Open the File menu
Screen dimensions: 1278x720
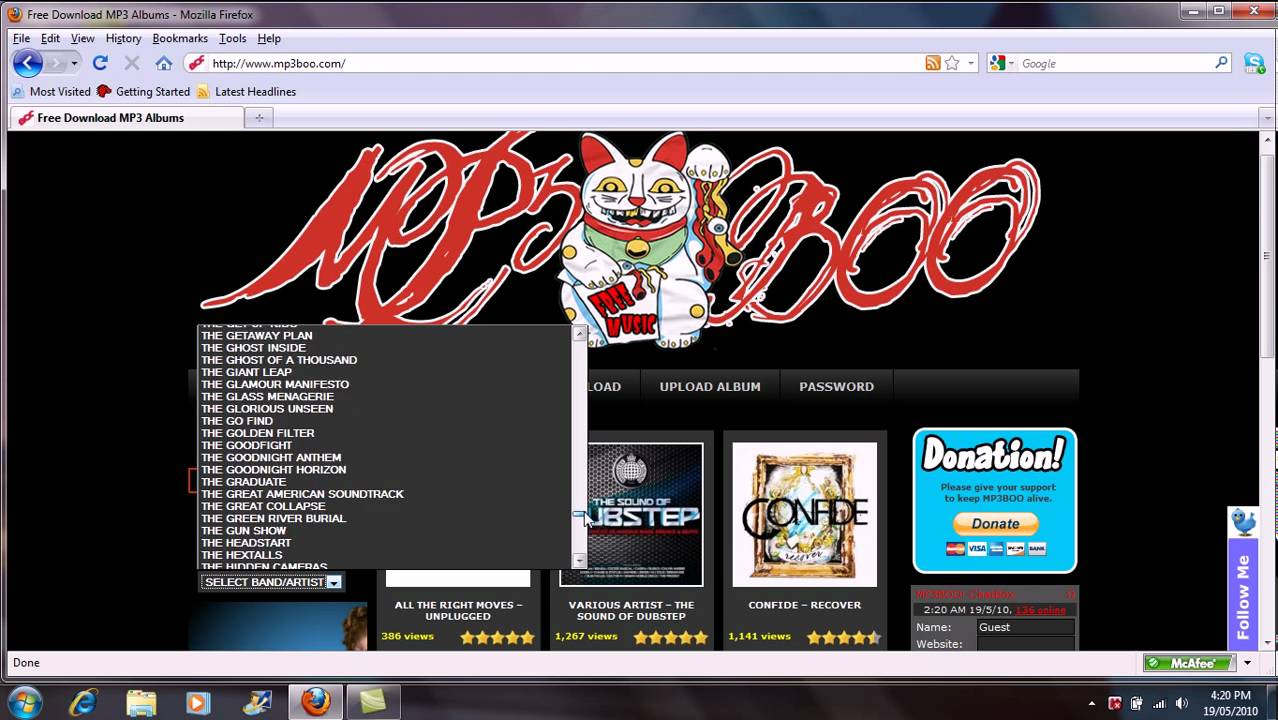21,38
